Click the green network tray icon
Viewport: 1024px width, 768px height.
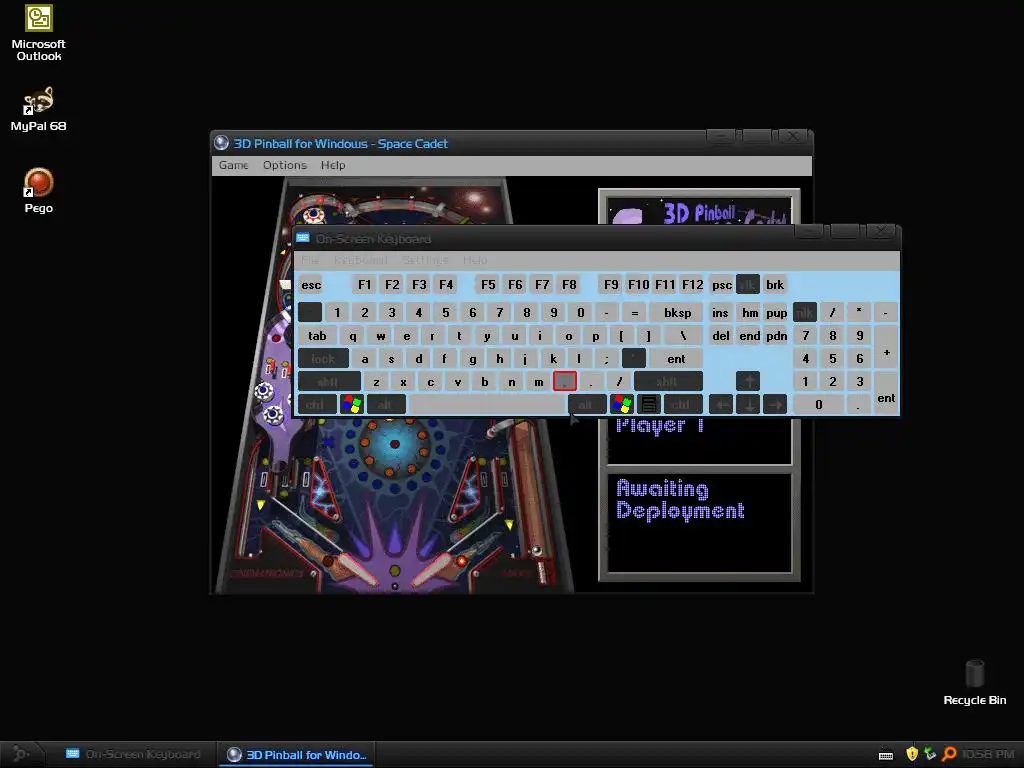(x=930, y=754)
